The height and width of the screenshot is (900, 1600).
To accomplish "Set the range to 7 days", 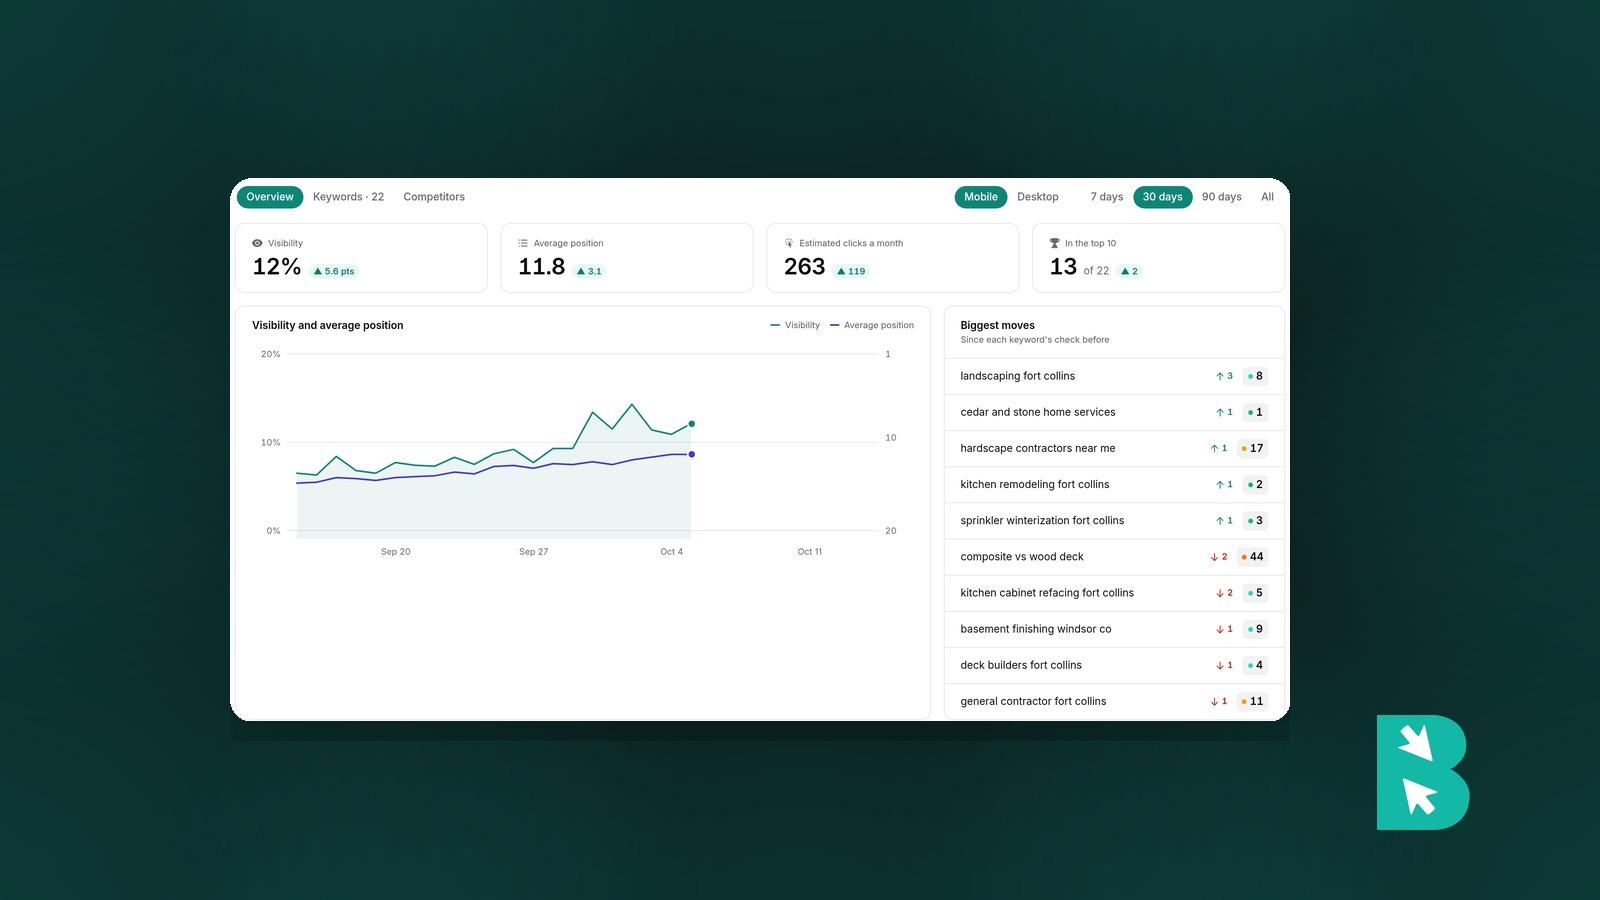I will pos(1107,197).
